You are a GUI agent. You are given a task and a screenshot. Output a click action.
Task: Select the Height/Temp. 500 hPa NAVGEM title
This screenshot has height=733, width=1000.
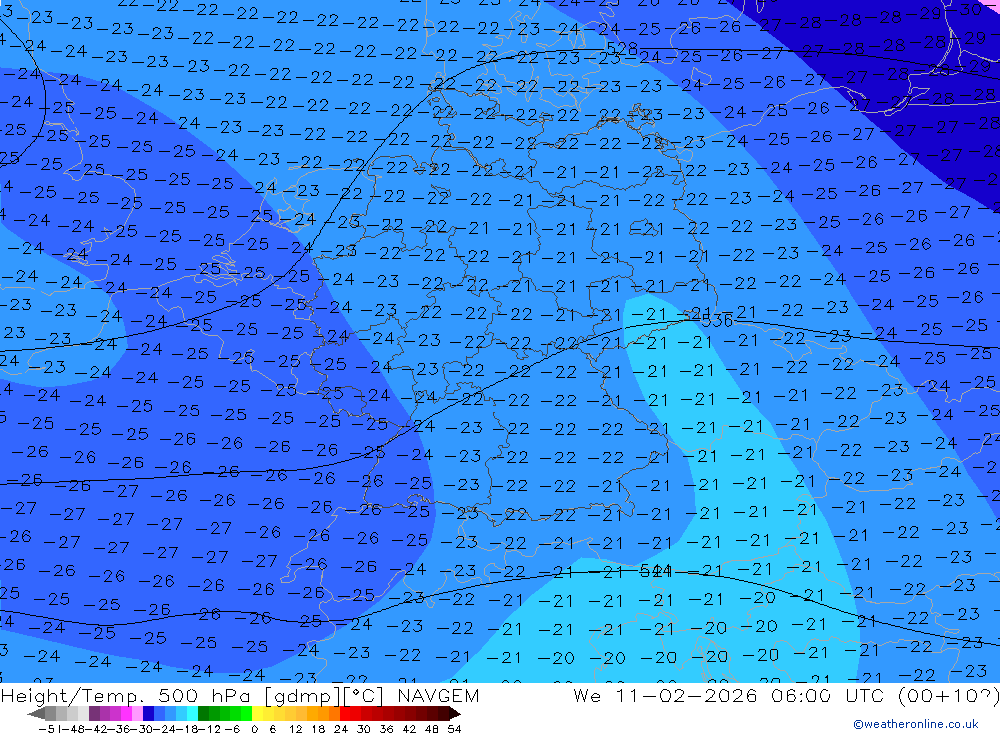[x=240, y=695]
